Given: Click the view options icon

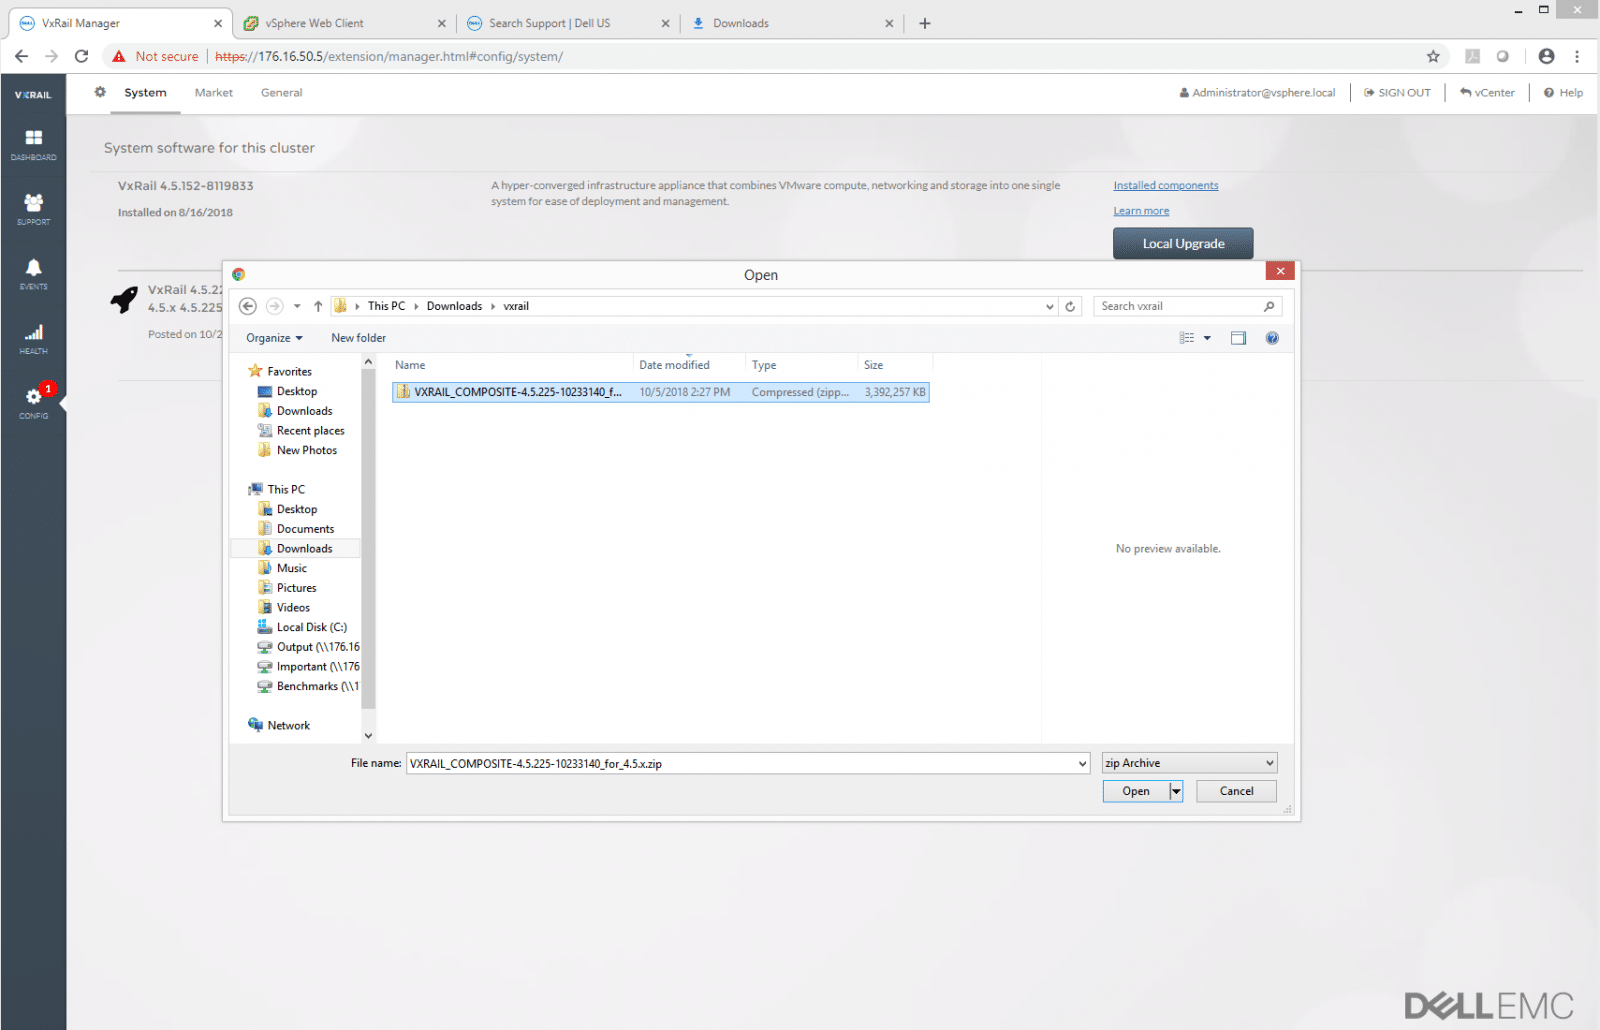Looking at the screenshot, I should coord(1187,338).
